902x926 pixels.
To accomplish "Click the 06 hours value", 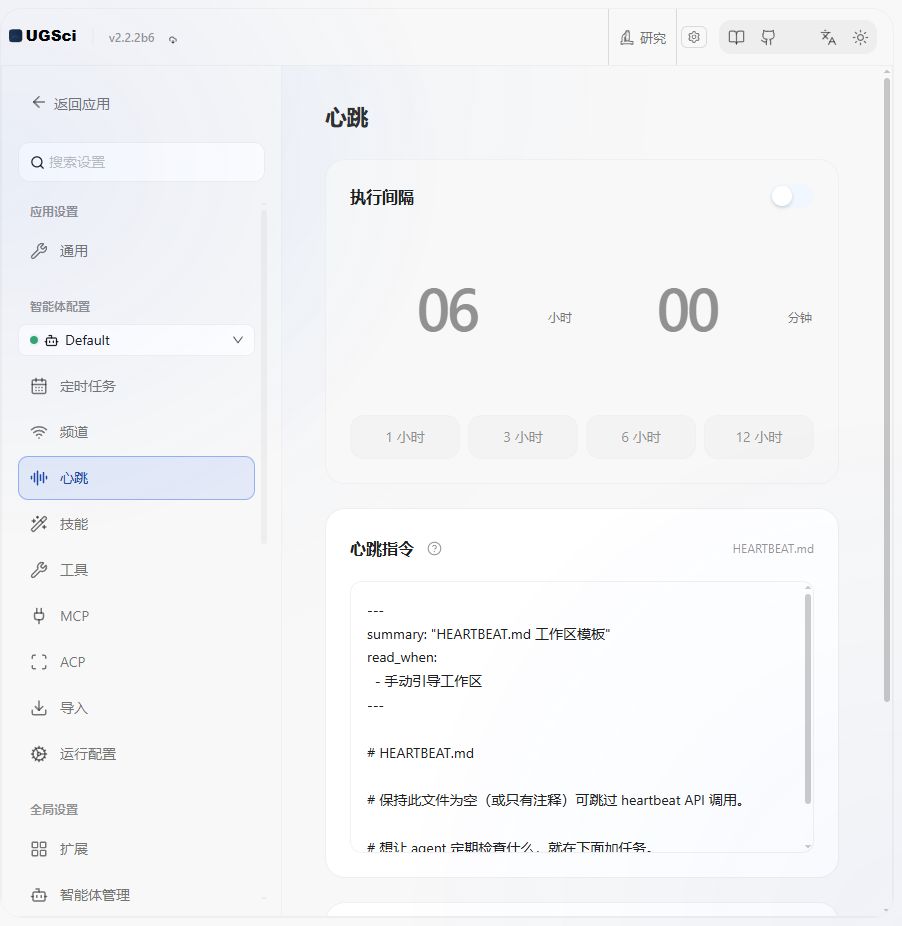I will 448,310.
